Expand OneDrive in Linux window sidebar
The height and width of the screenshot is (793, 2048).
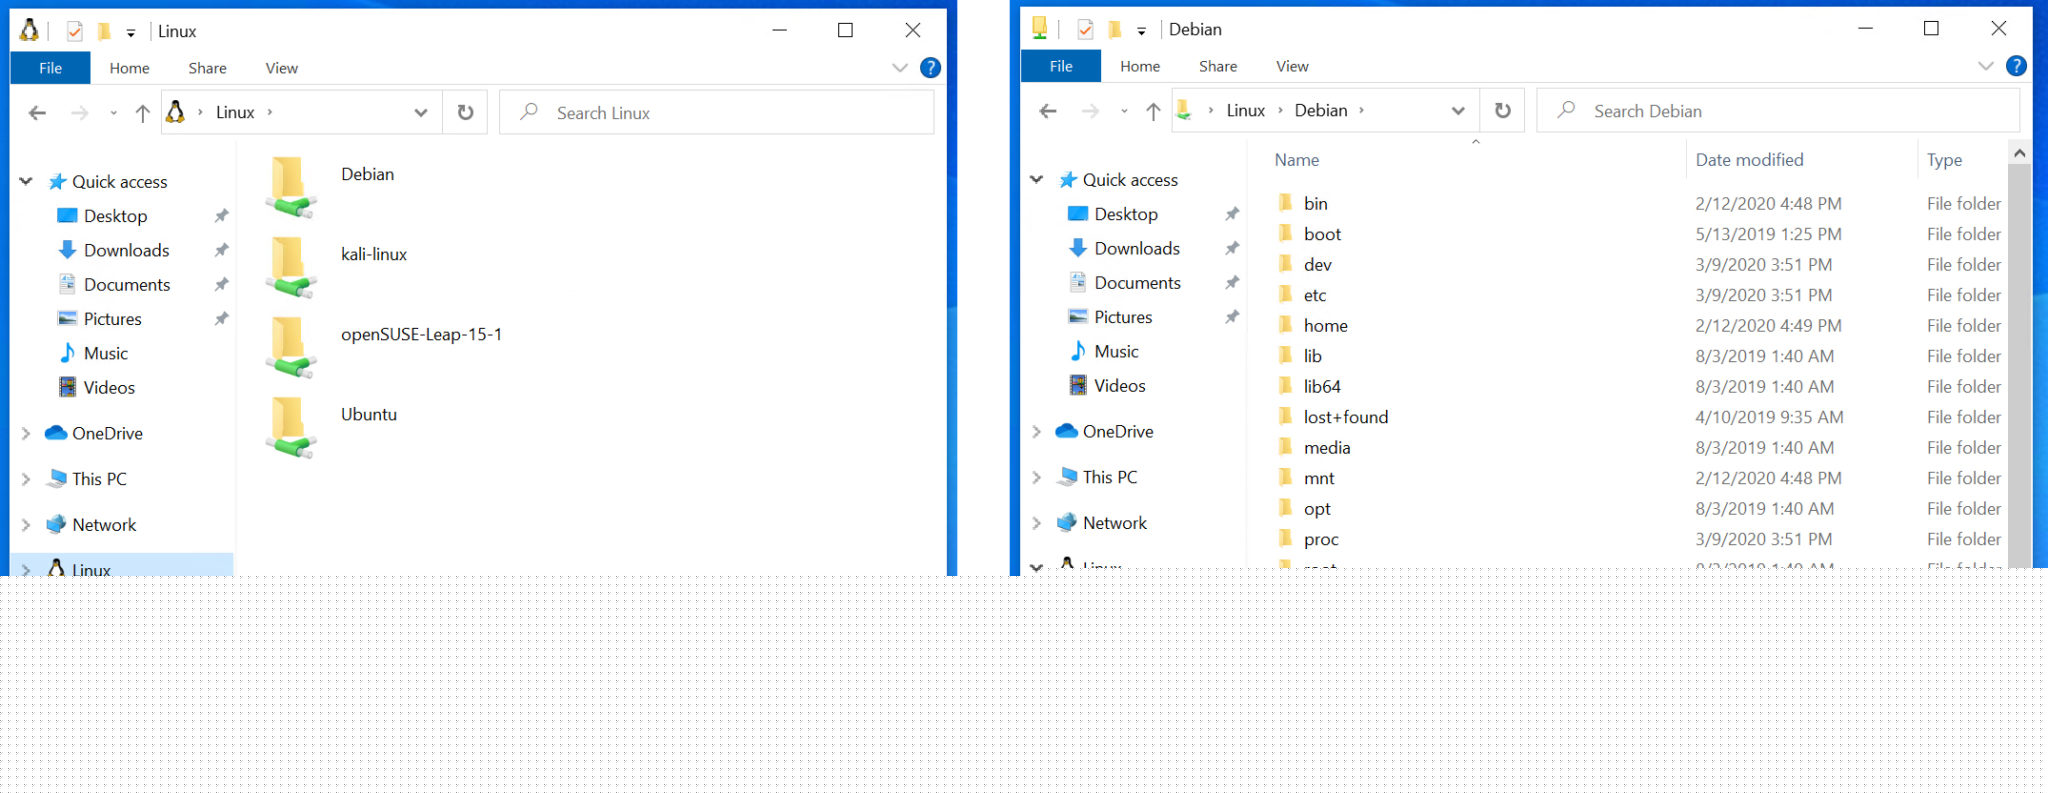(x=26, y=433)
